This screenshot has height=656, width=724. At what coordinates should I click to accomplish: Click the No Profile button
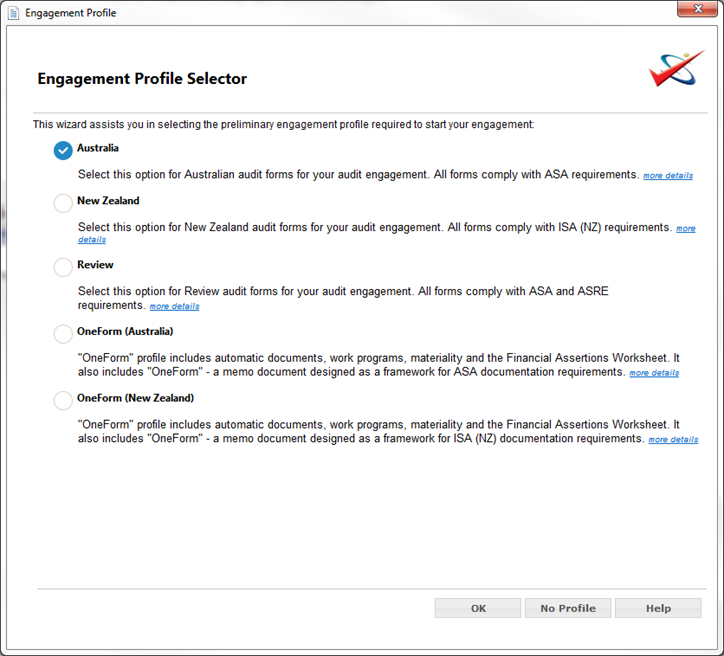(568, 608)
